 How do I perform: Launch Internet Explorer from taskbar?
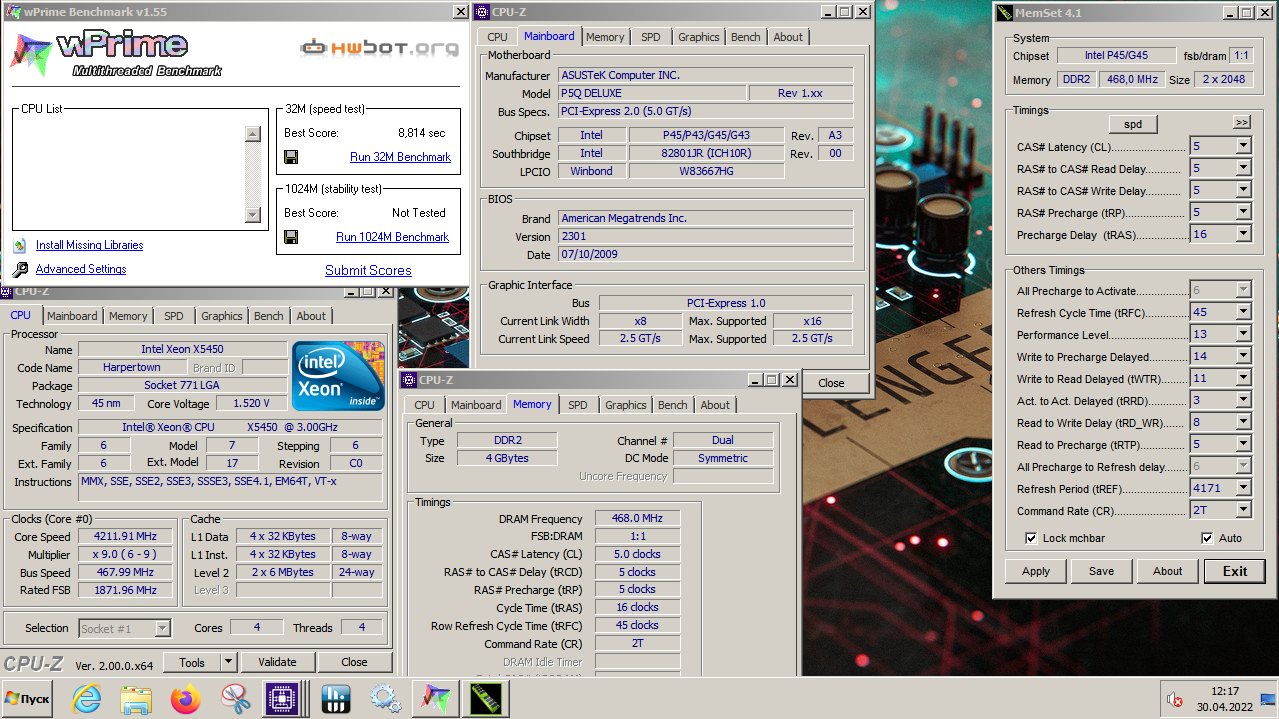[x=87, y=698]
